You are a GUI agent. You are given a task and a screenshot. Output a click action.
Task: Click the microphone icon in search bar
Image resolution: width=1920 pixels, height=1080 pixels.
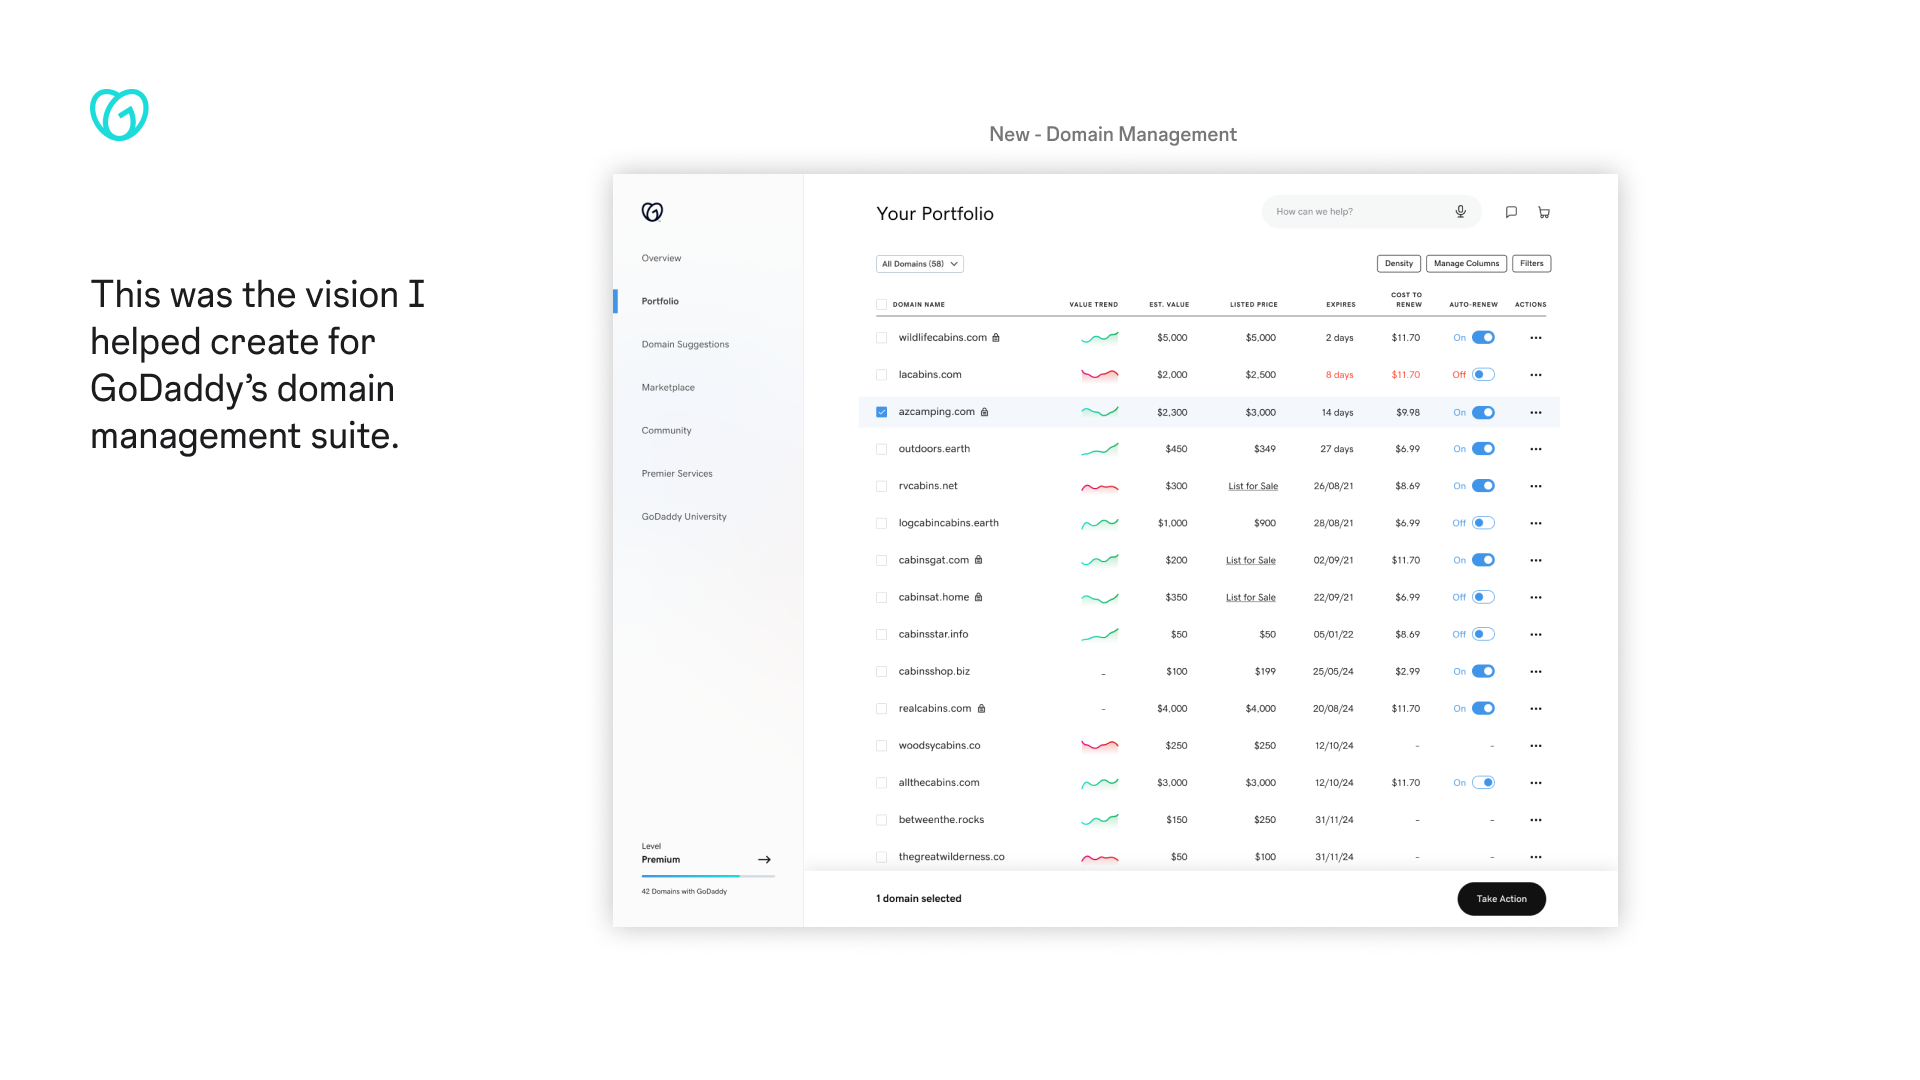tap(1460, 212)
